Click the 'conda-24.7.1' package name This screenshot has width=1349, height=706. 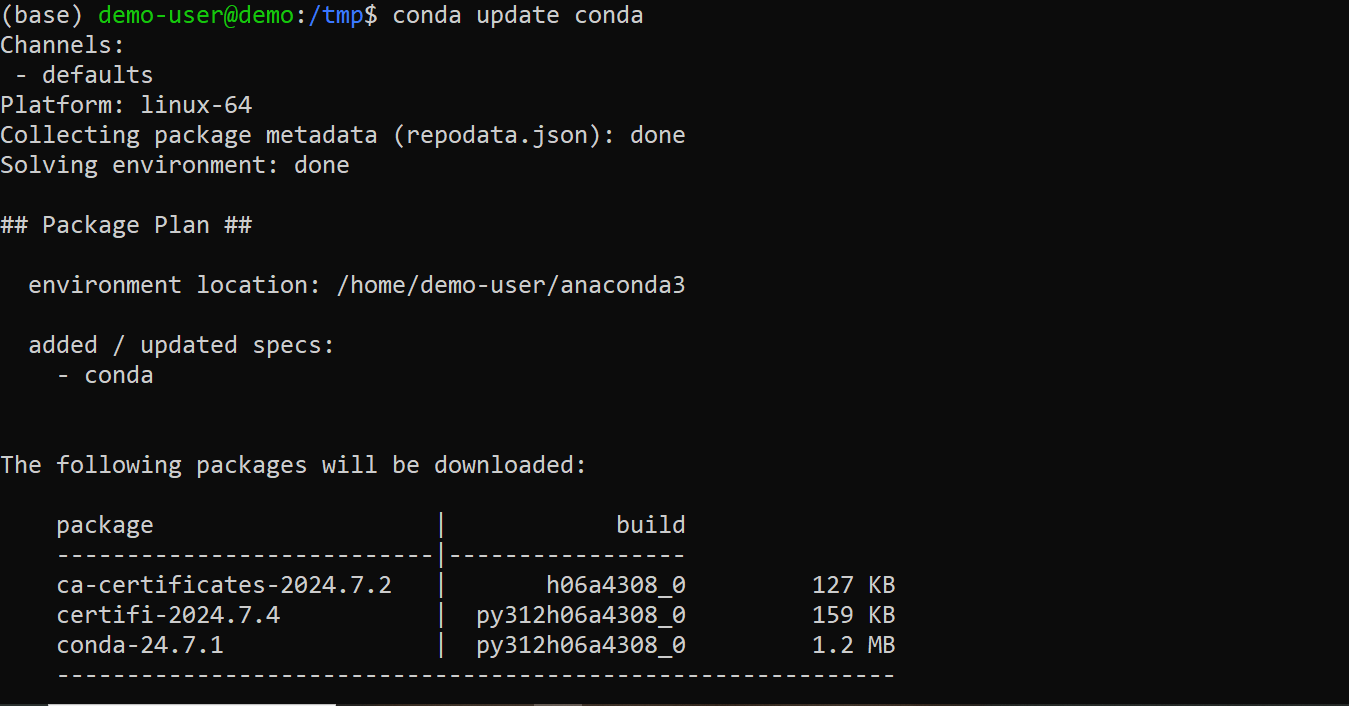coord(140,645)
